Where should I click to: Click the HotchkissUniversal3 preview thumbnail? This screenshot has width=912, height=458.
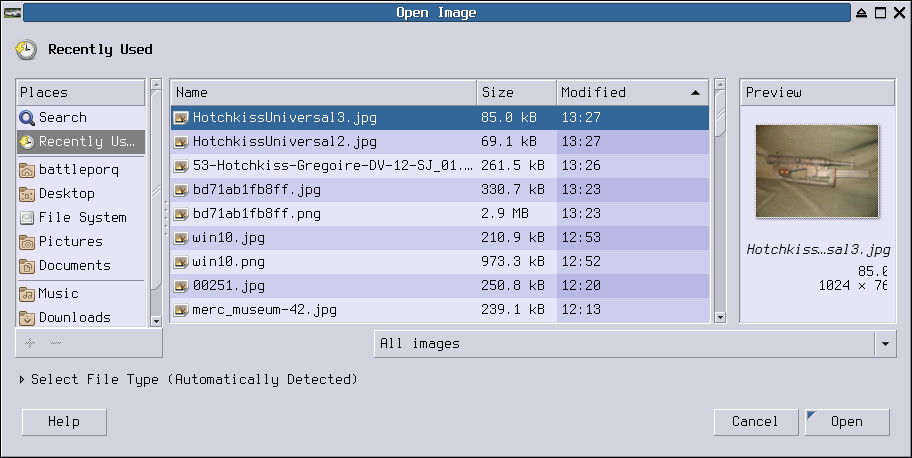tap(817, 172)
